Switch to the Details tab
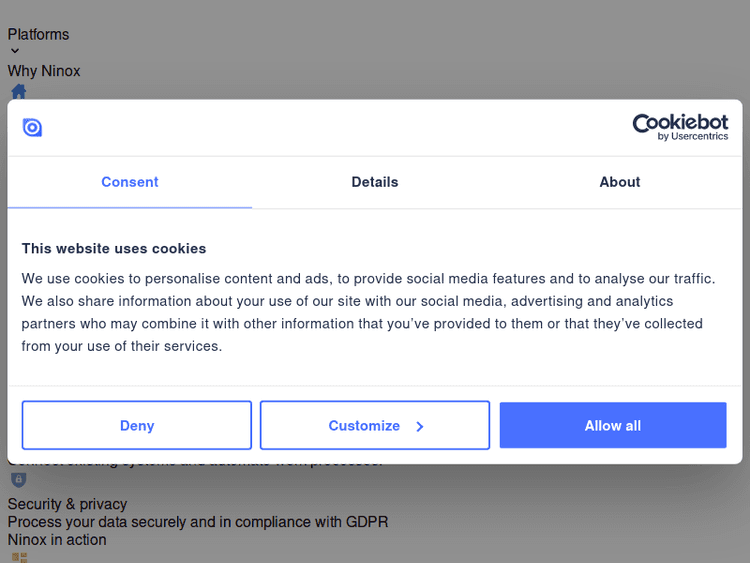The width and height of the screenshot is (750, 563). (x=375, y=182)
